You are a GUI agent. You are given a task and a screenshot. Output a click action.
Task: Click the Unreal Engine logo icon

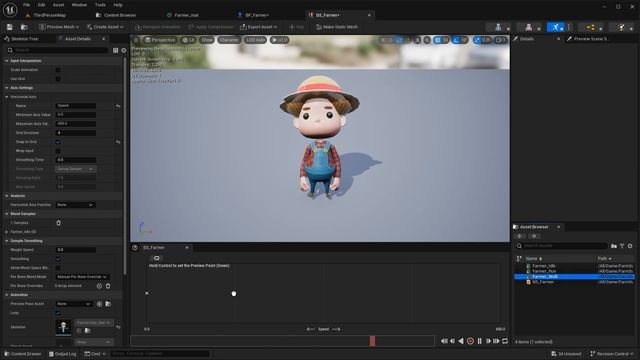pyautogui.click(x=10, y=10)
